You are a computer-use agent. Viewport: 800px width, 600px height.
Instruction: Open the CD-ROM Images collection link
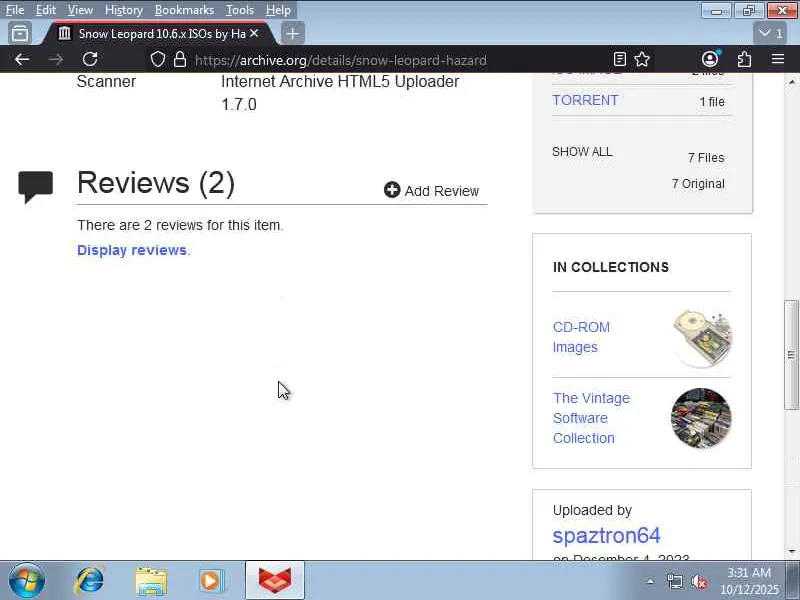581,337
